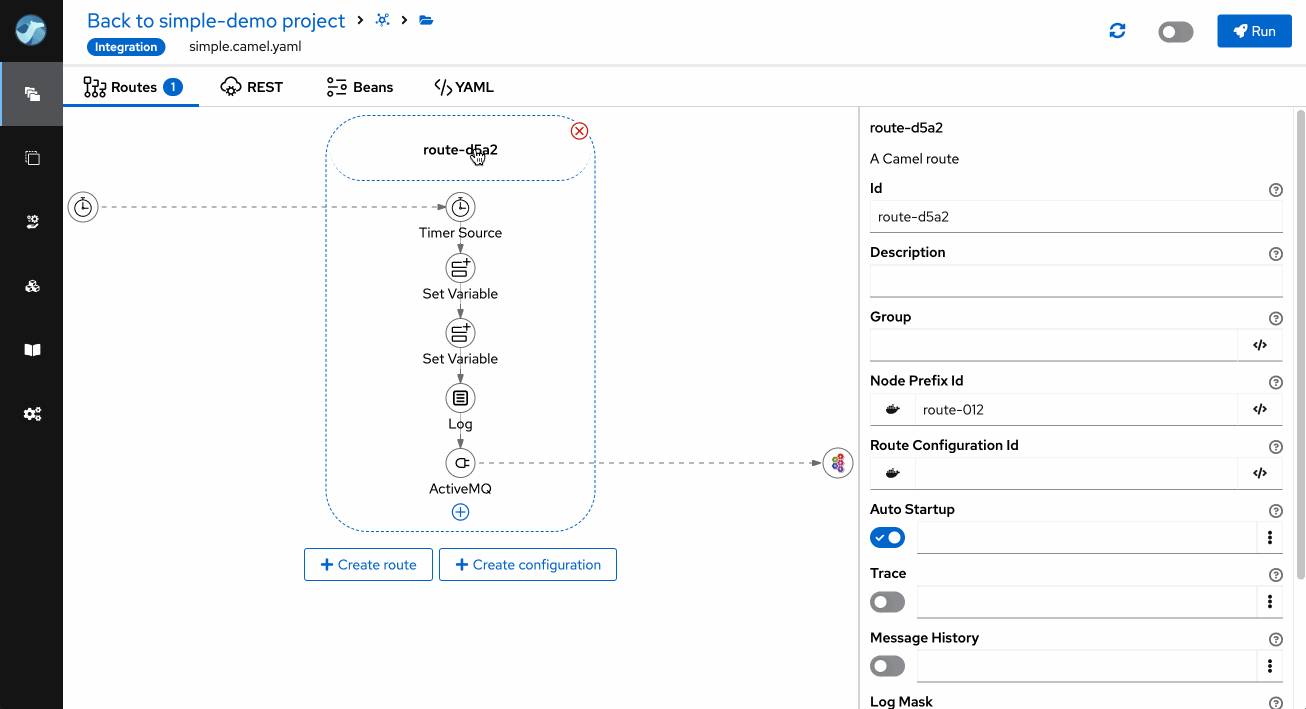The height and width of the screenshot is (709, 1306).
Task: Disable the Auto Startup toggle
Action: [x=887, y=538]
